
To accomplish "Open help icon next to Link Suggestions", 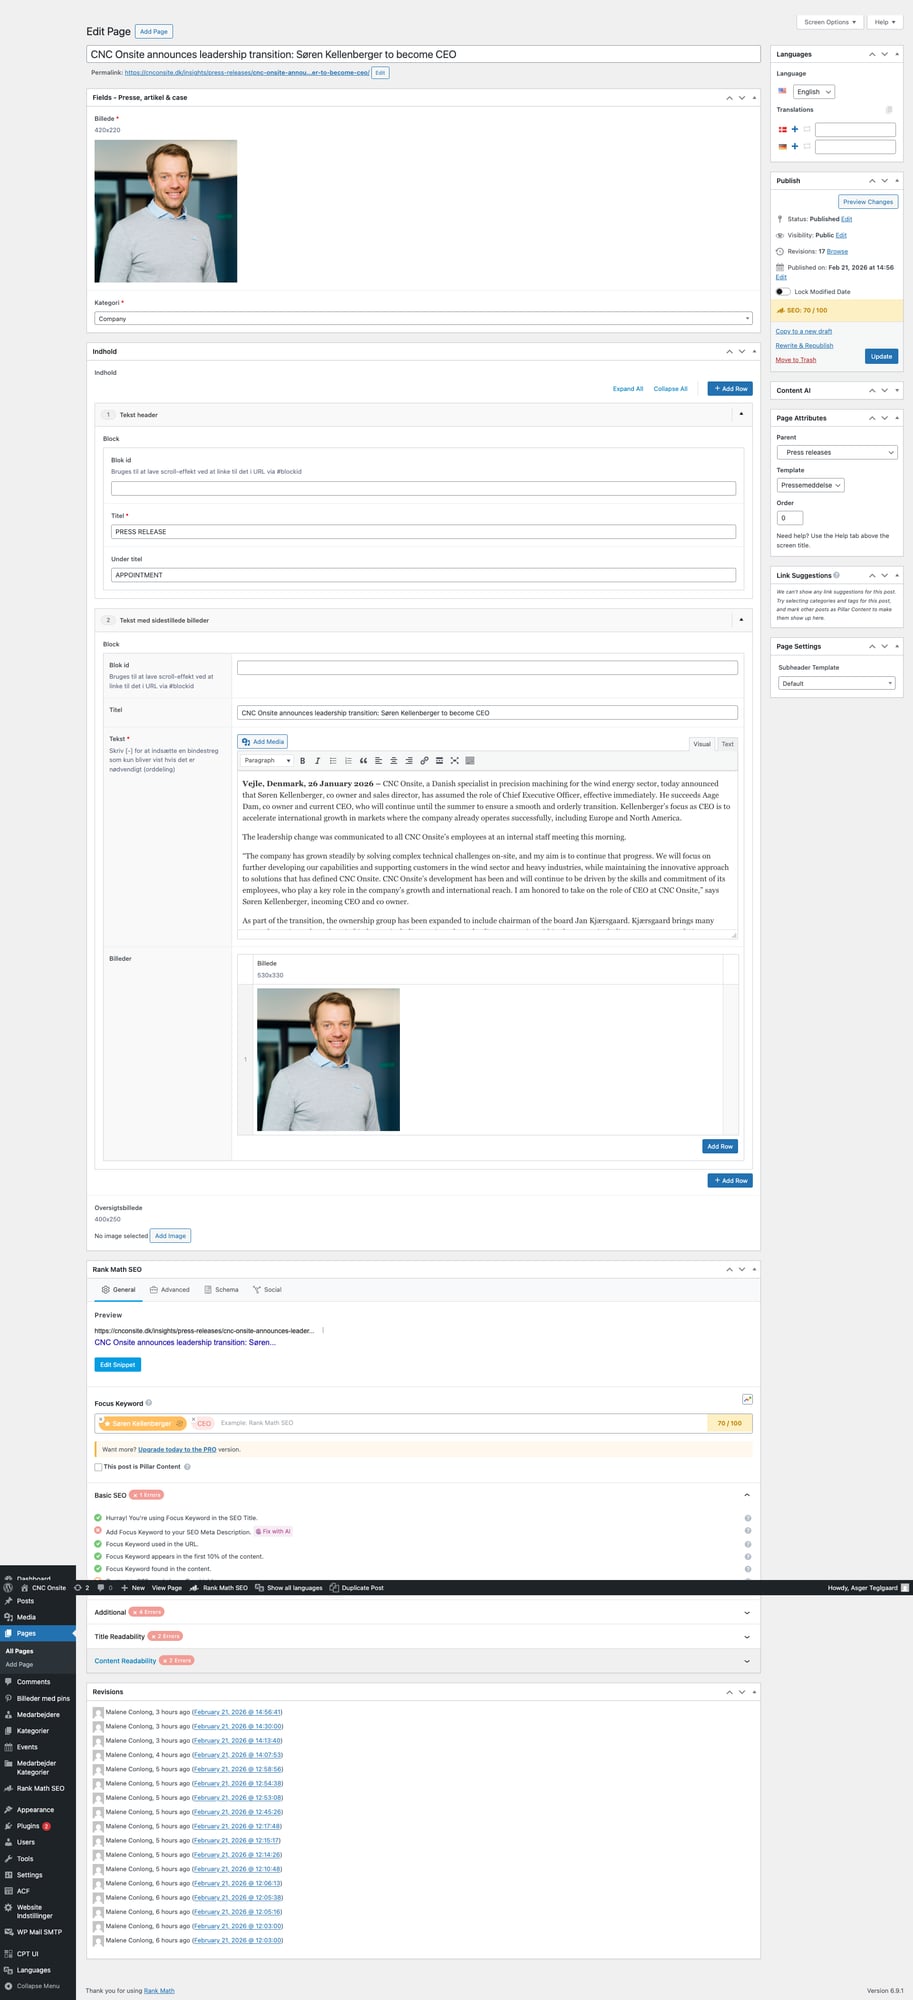I will point(837,575).
